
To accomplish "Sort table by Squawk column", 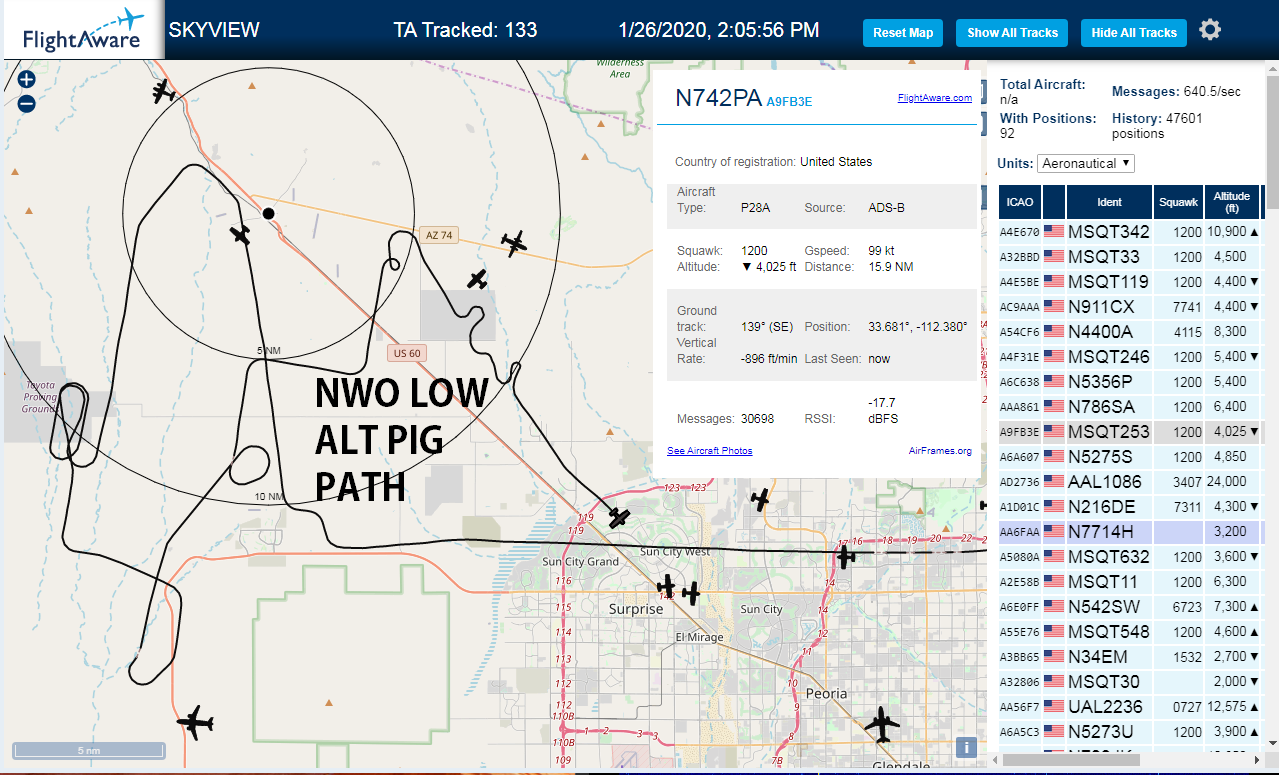I will [x=1178, y=202].
